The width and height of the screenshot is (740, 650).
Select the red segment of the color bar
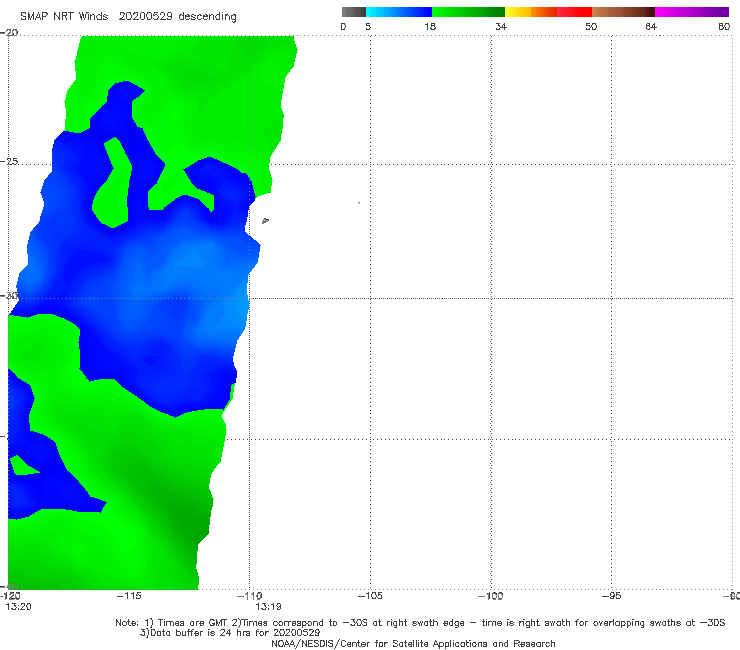[574, 12]
